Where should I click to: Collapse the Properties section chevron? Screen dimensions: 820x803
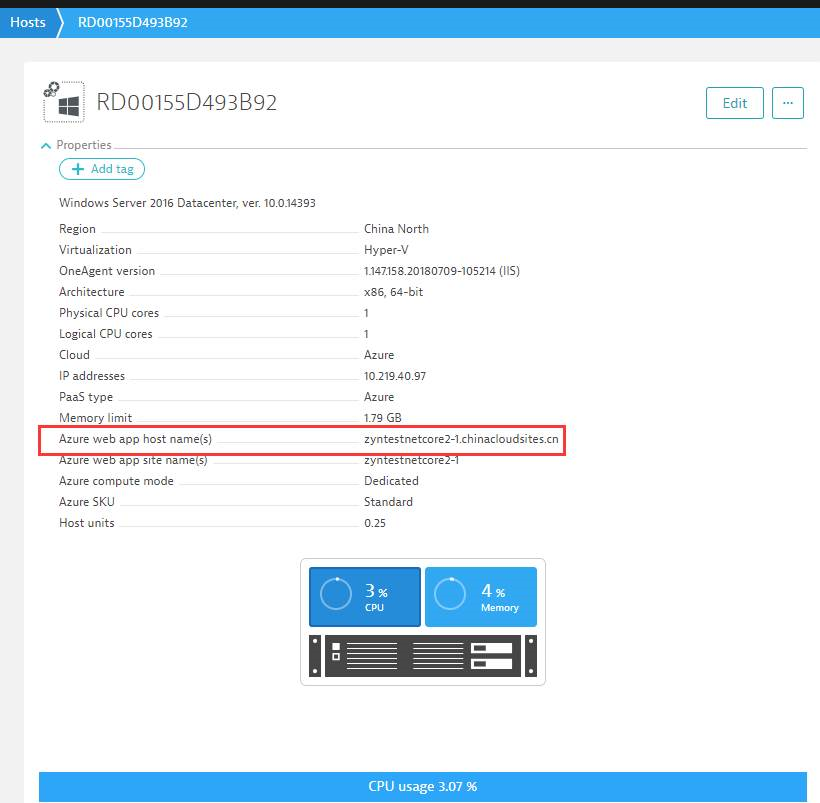click(x=46, y=145)
